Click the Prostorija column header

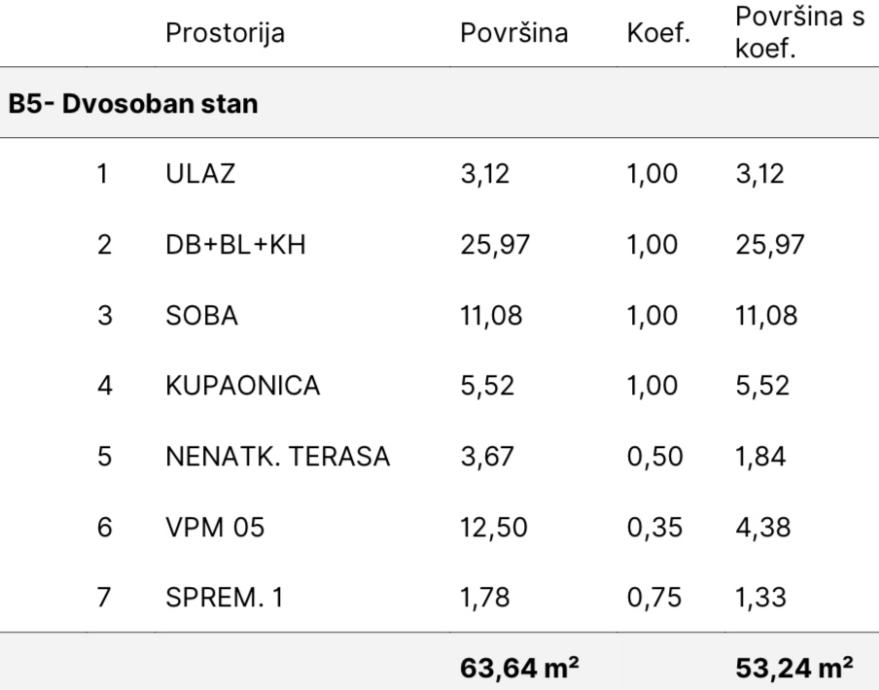pos(225,33)
